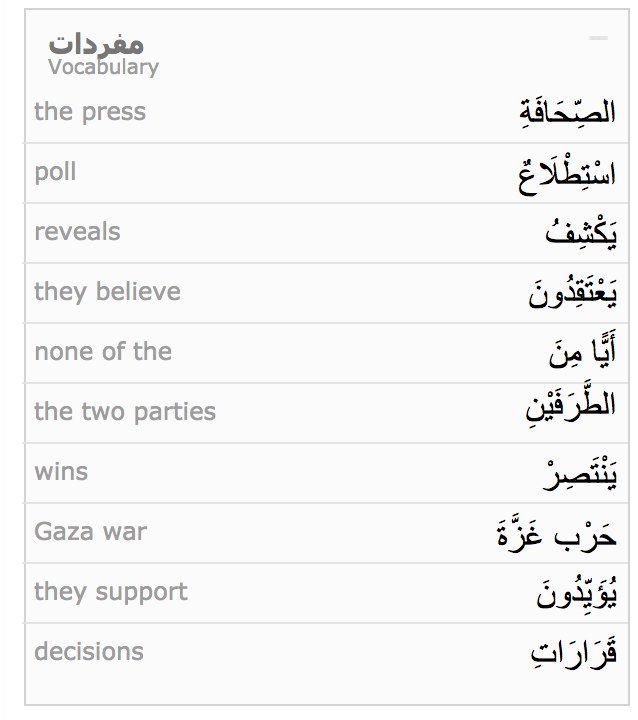Select the Arabic phrase for "none of the"

point(582,352)
